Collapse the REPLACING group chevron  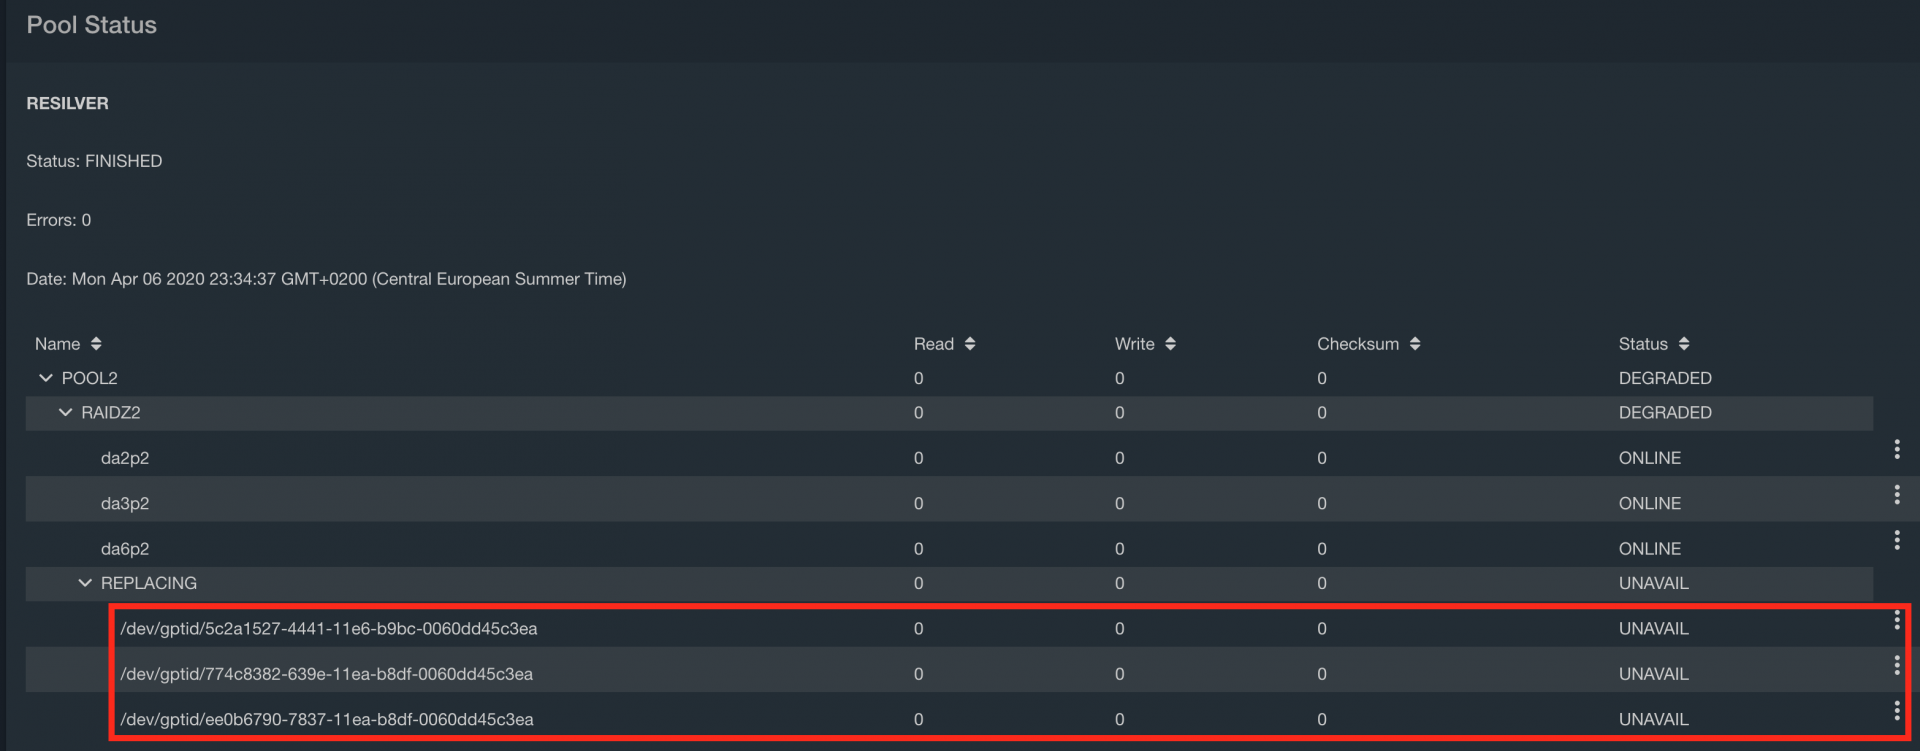pos(85,583)
